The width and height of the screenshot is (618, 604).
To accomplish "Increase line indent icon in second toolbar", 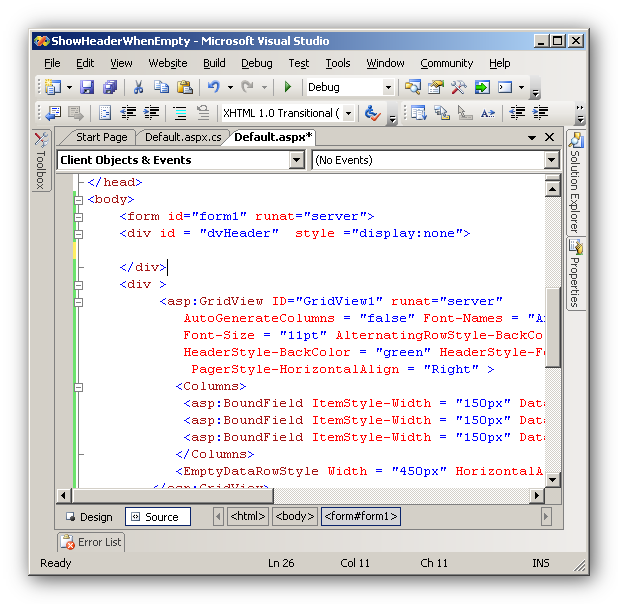I will 151,114.
